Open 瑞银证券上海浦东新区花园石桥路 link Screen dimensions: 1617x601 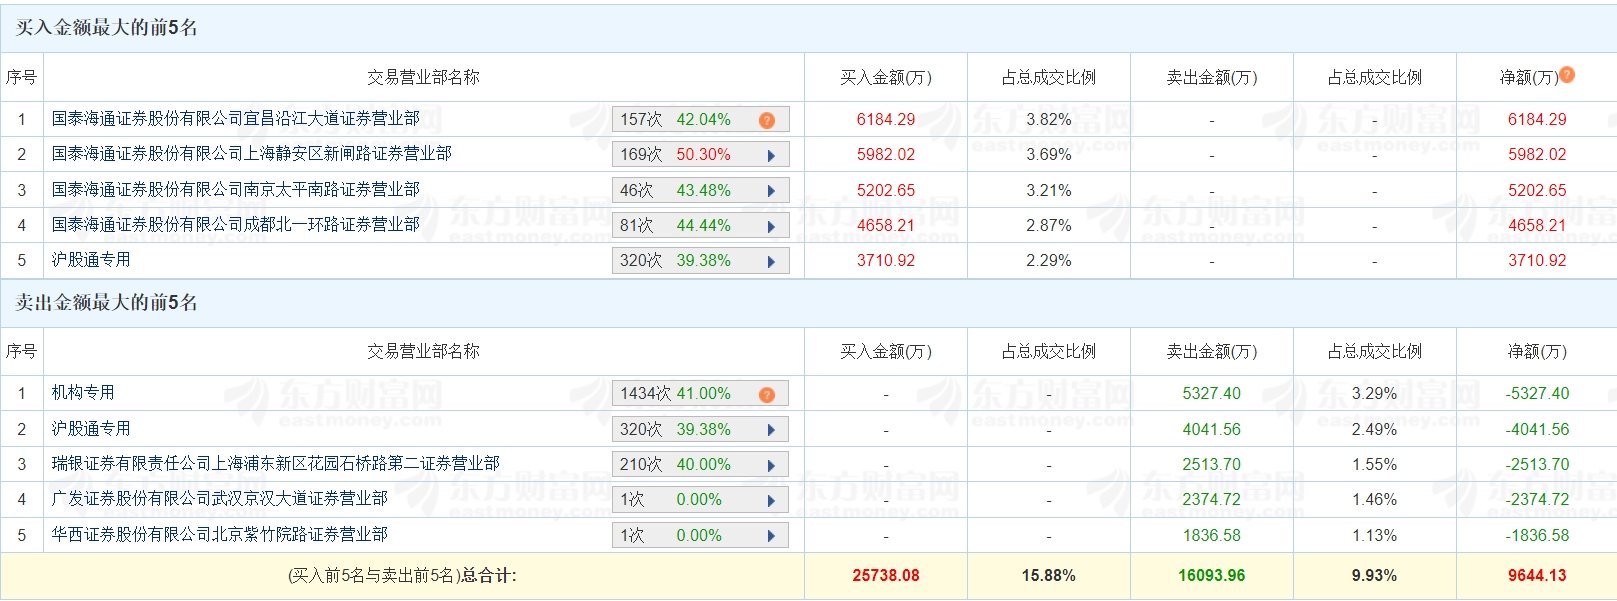pyautogui.click(x=276, y=463)
